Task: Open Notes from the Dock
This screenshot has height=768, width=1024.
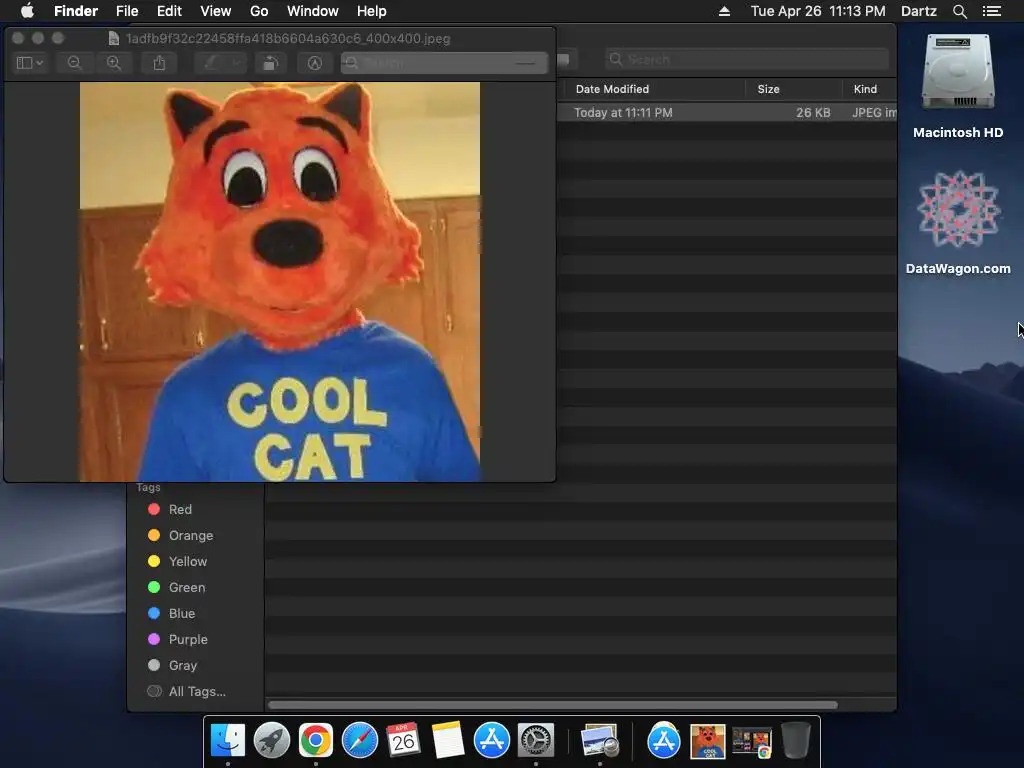Action: (x=447, y=740)
